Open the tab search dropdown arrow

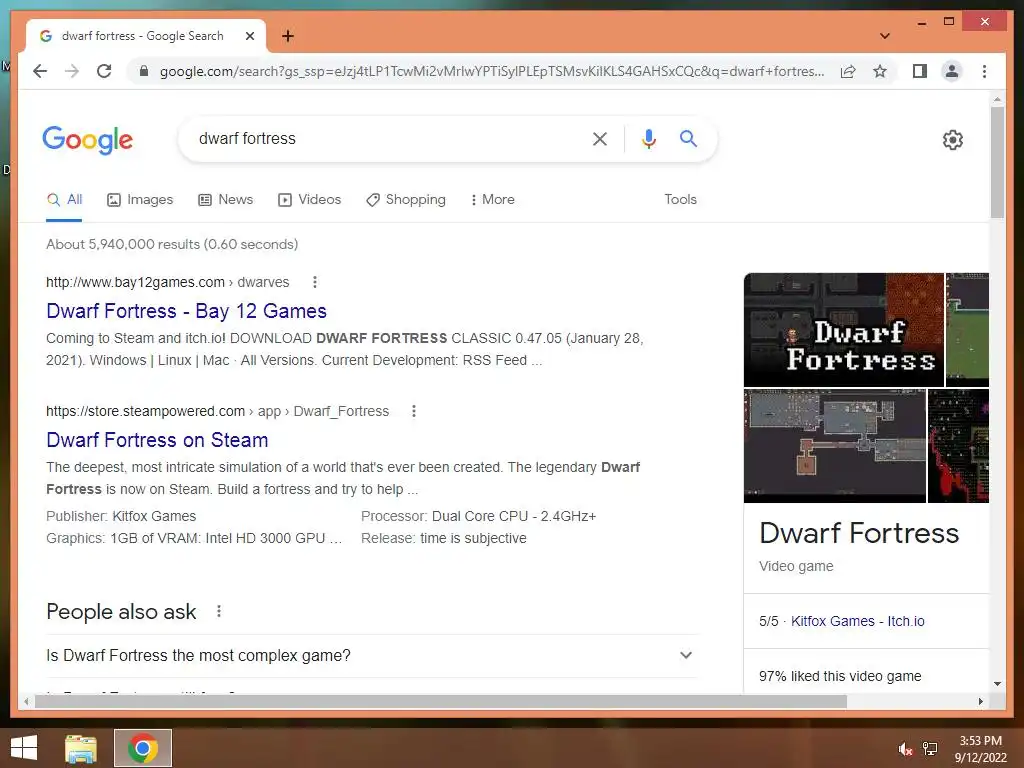885,36
